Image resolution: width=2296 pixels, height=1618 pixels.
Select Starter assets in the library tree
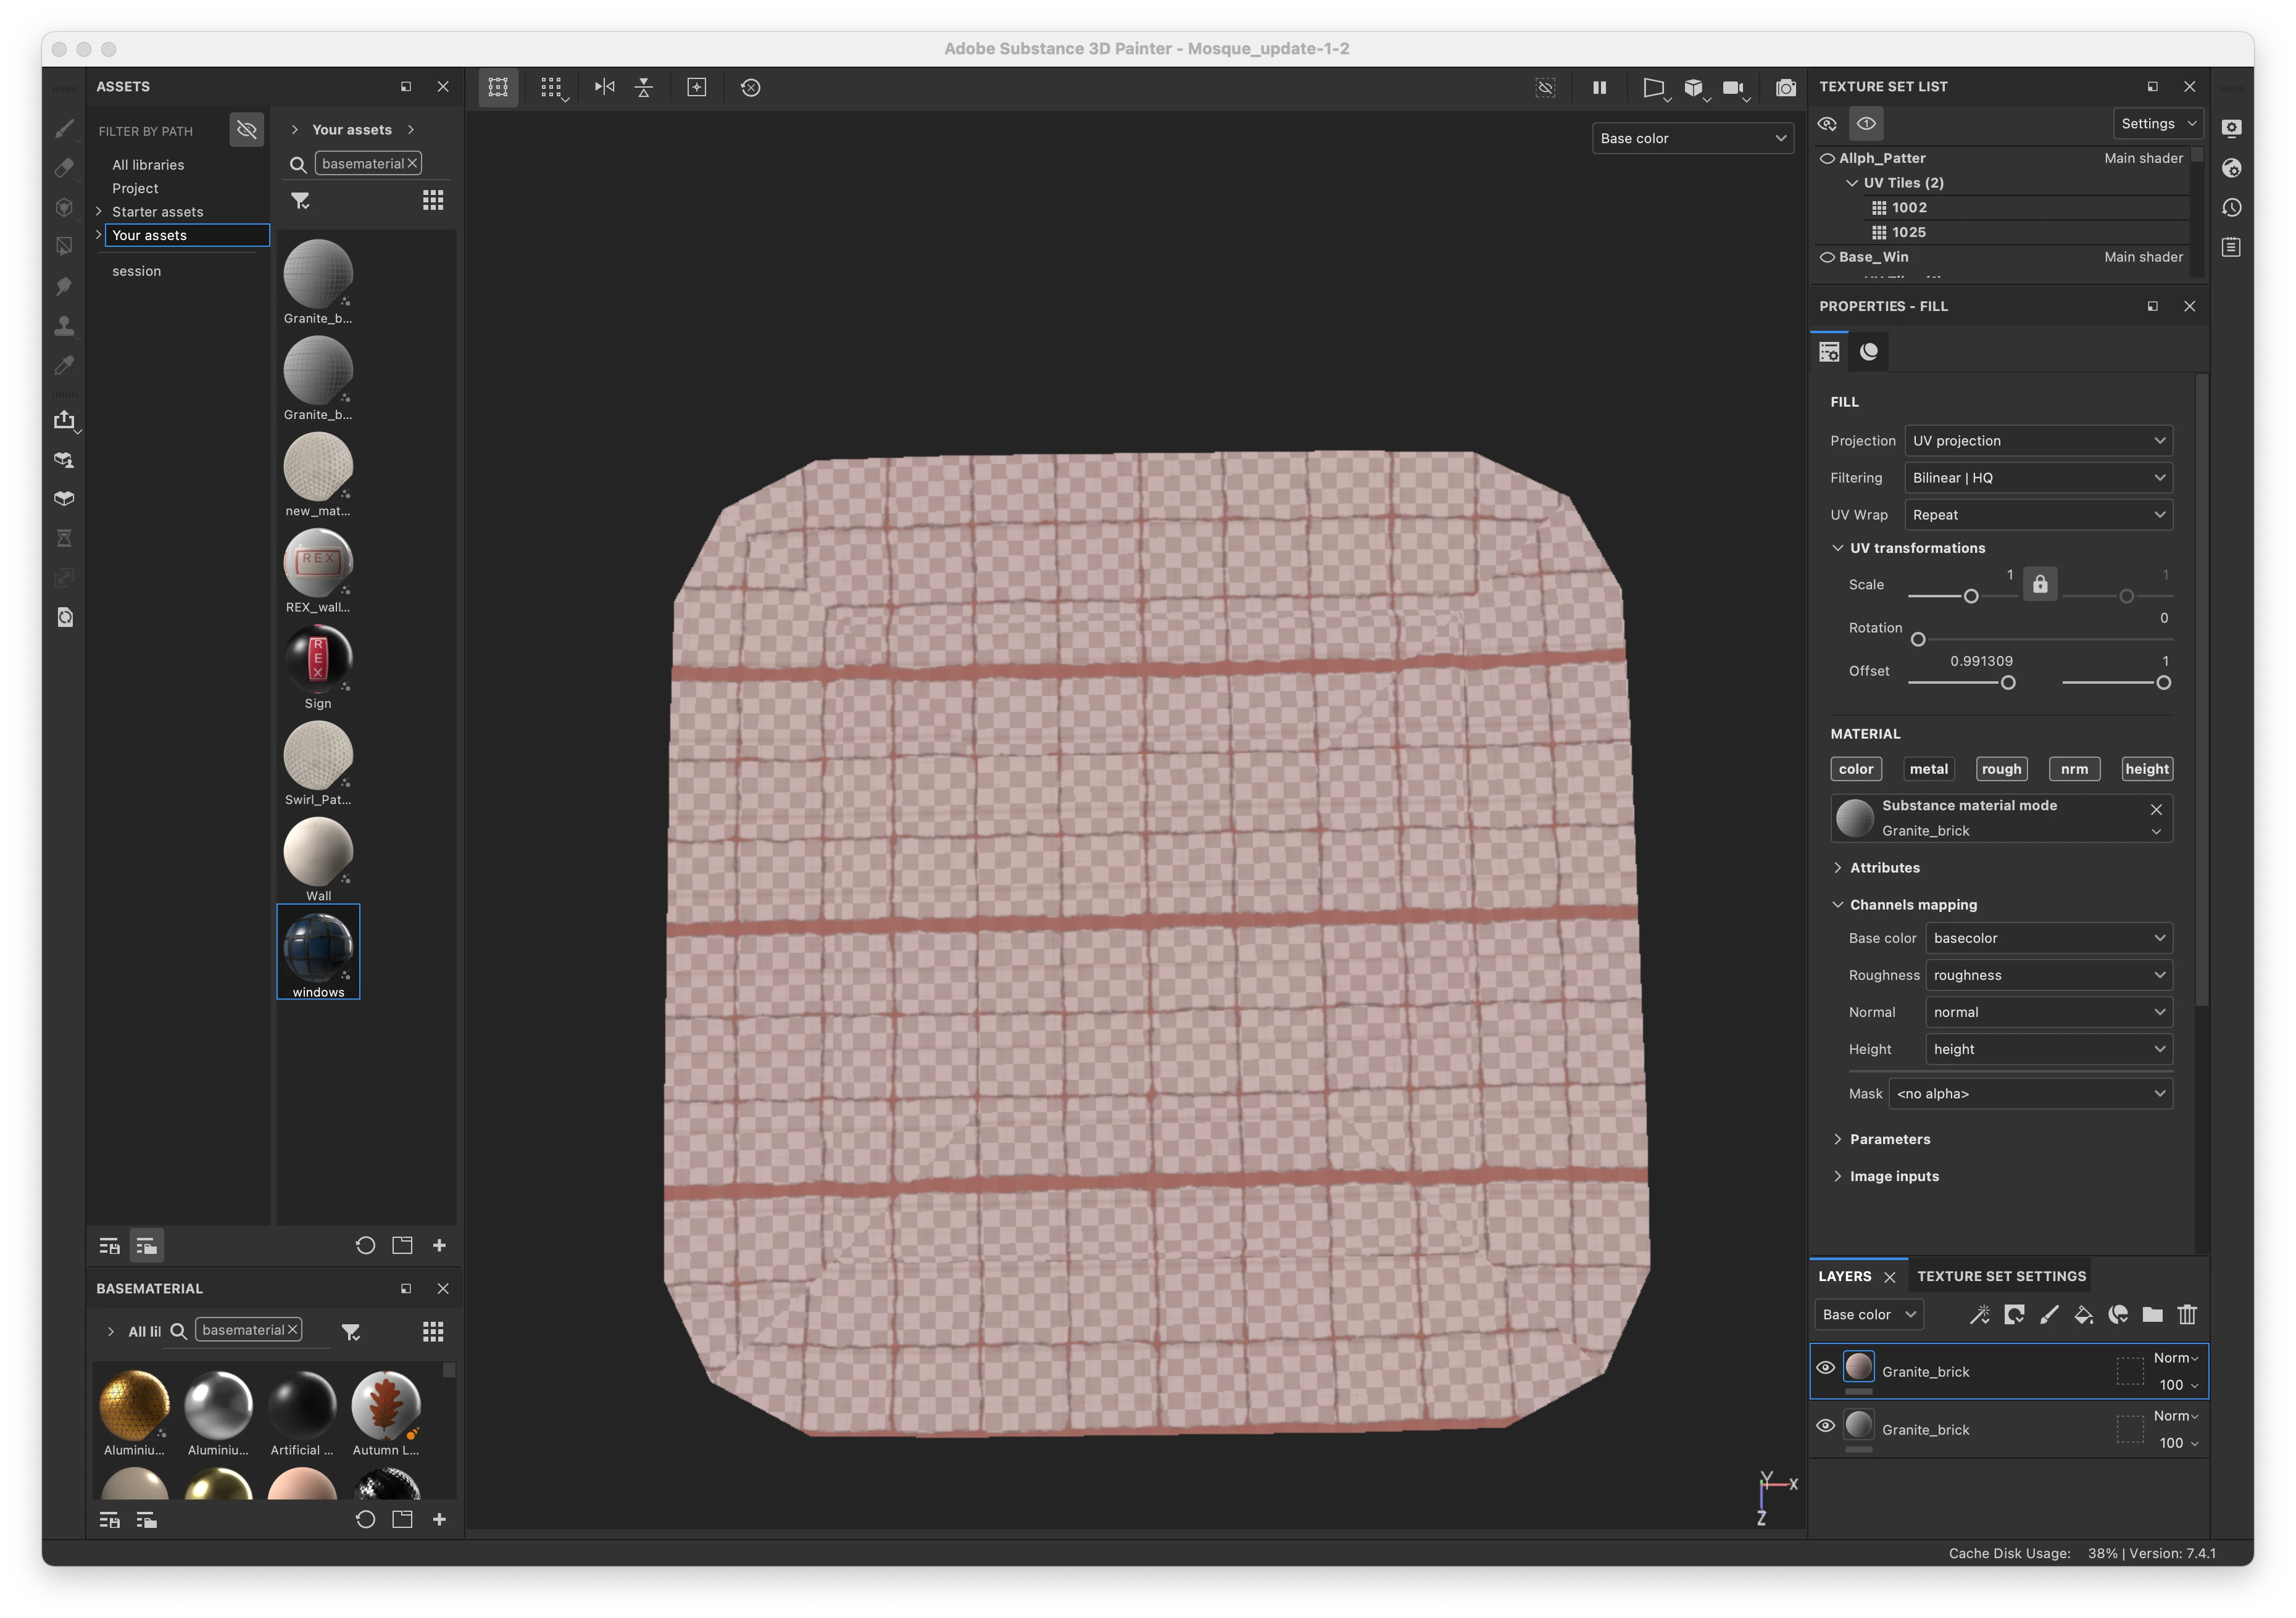[x=157, y=212]
